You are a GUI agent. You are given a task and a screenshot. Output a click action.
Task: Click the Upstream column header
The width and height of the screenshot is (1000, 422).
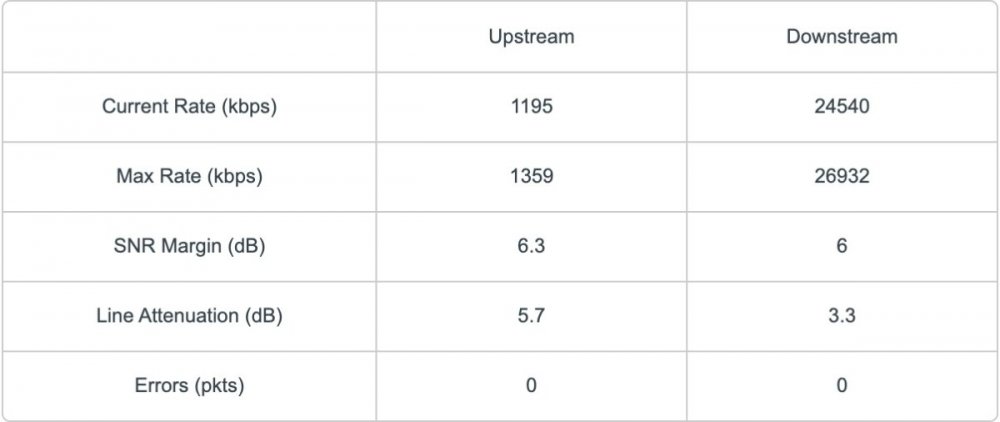point(531,37)
